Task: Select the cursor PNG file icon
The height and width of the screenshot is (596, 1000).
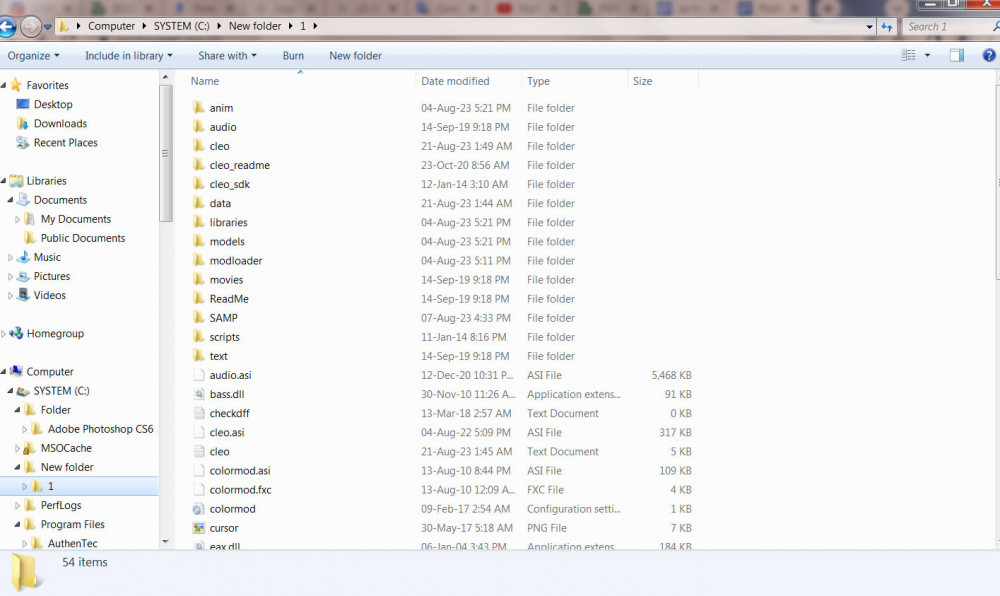Action: click(198, 528)
